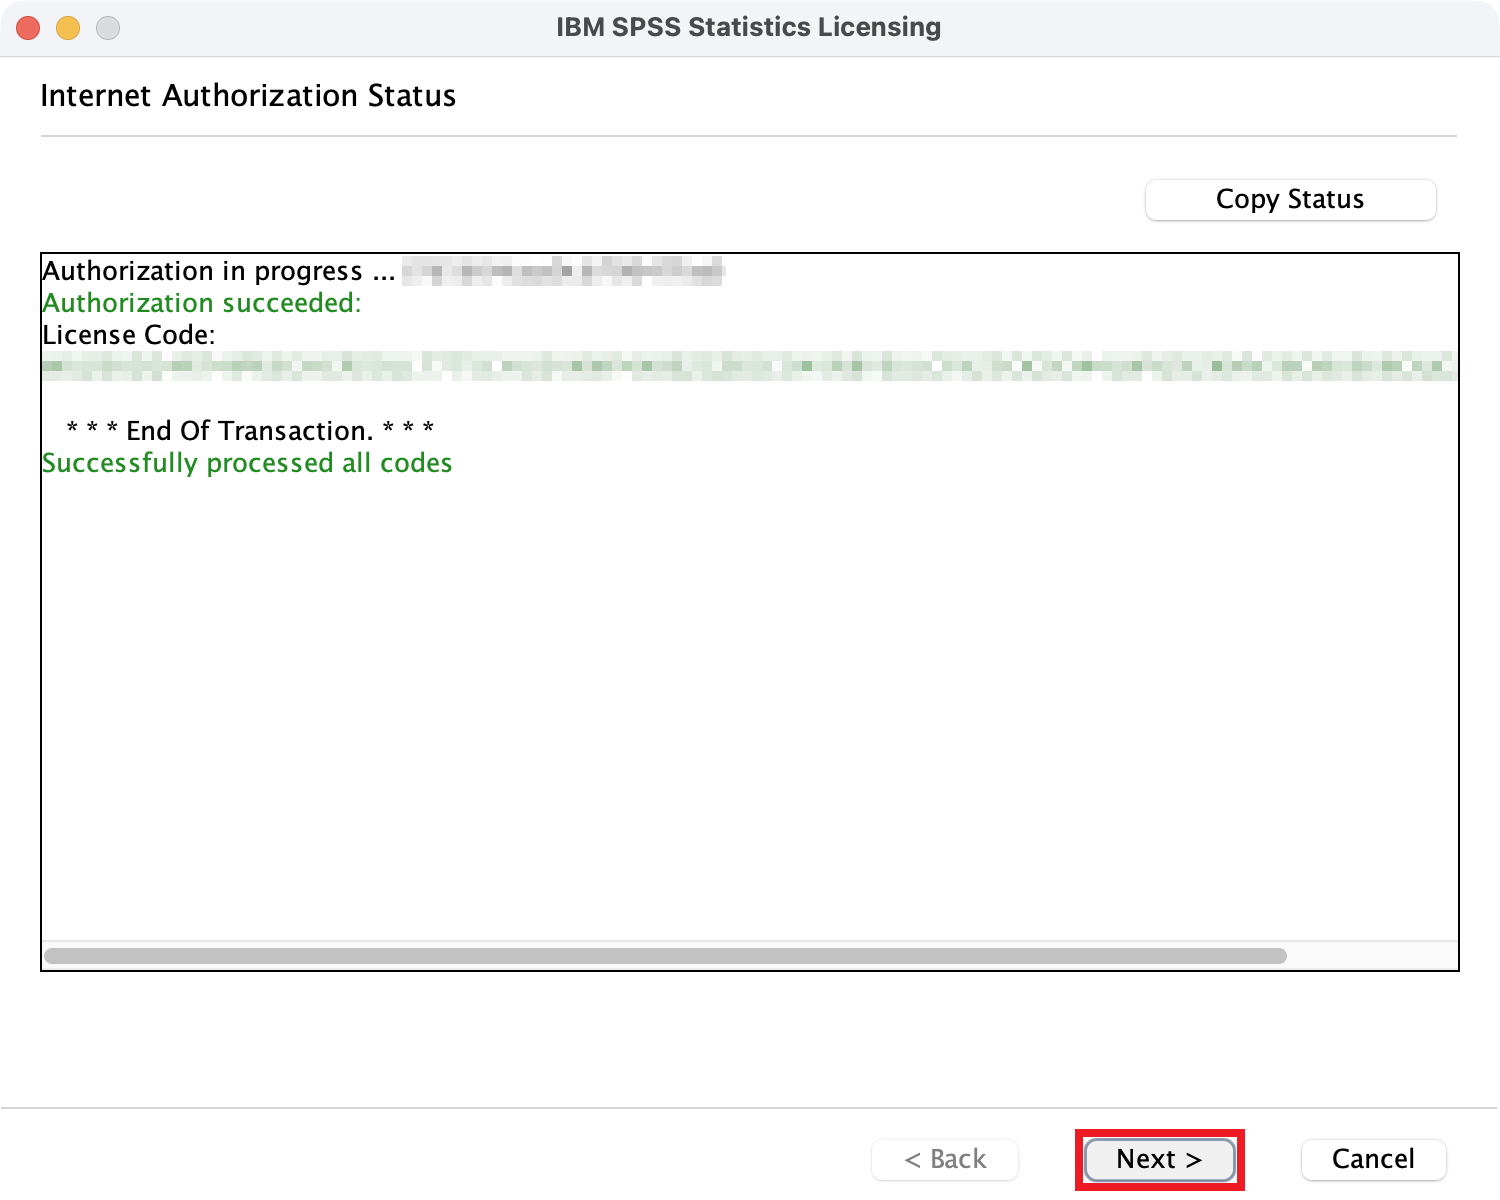The width and height of the screenshot is (1500, 1200).
Task: Select the 'Authorization succeeded:' line
Action: 202,303
